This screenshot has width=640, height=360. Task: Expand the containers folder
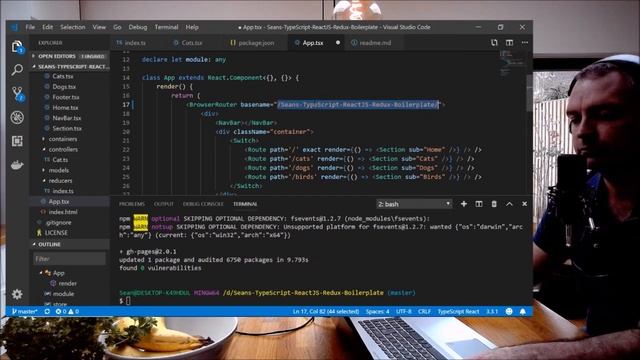62,139
